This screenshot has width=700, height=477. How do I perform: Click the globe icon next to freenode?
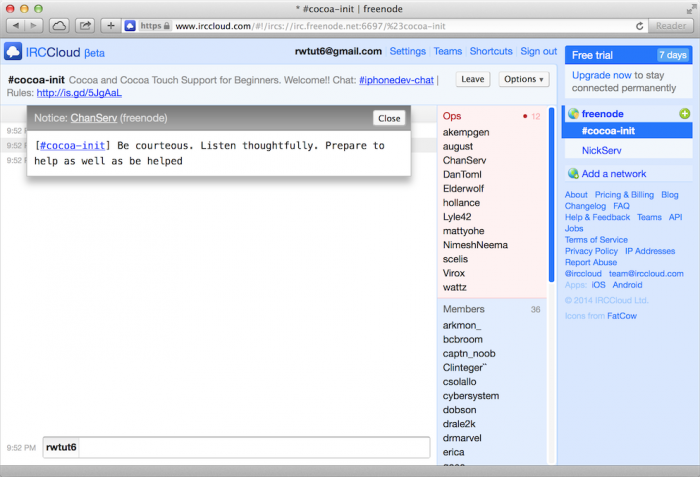[573, 114]
